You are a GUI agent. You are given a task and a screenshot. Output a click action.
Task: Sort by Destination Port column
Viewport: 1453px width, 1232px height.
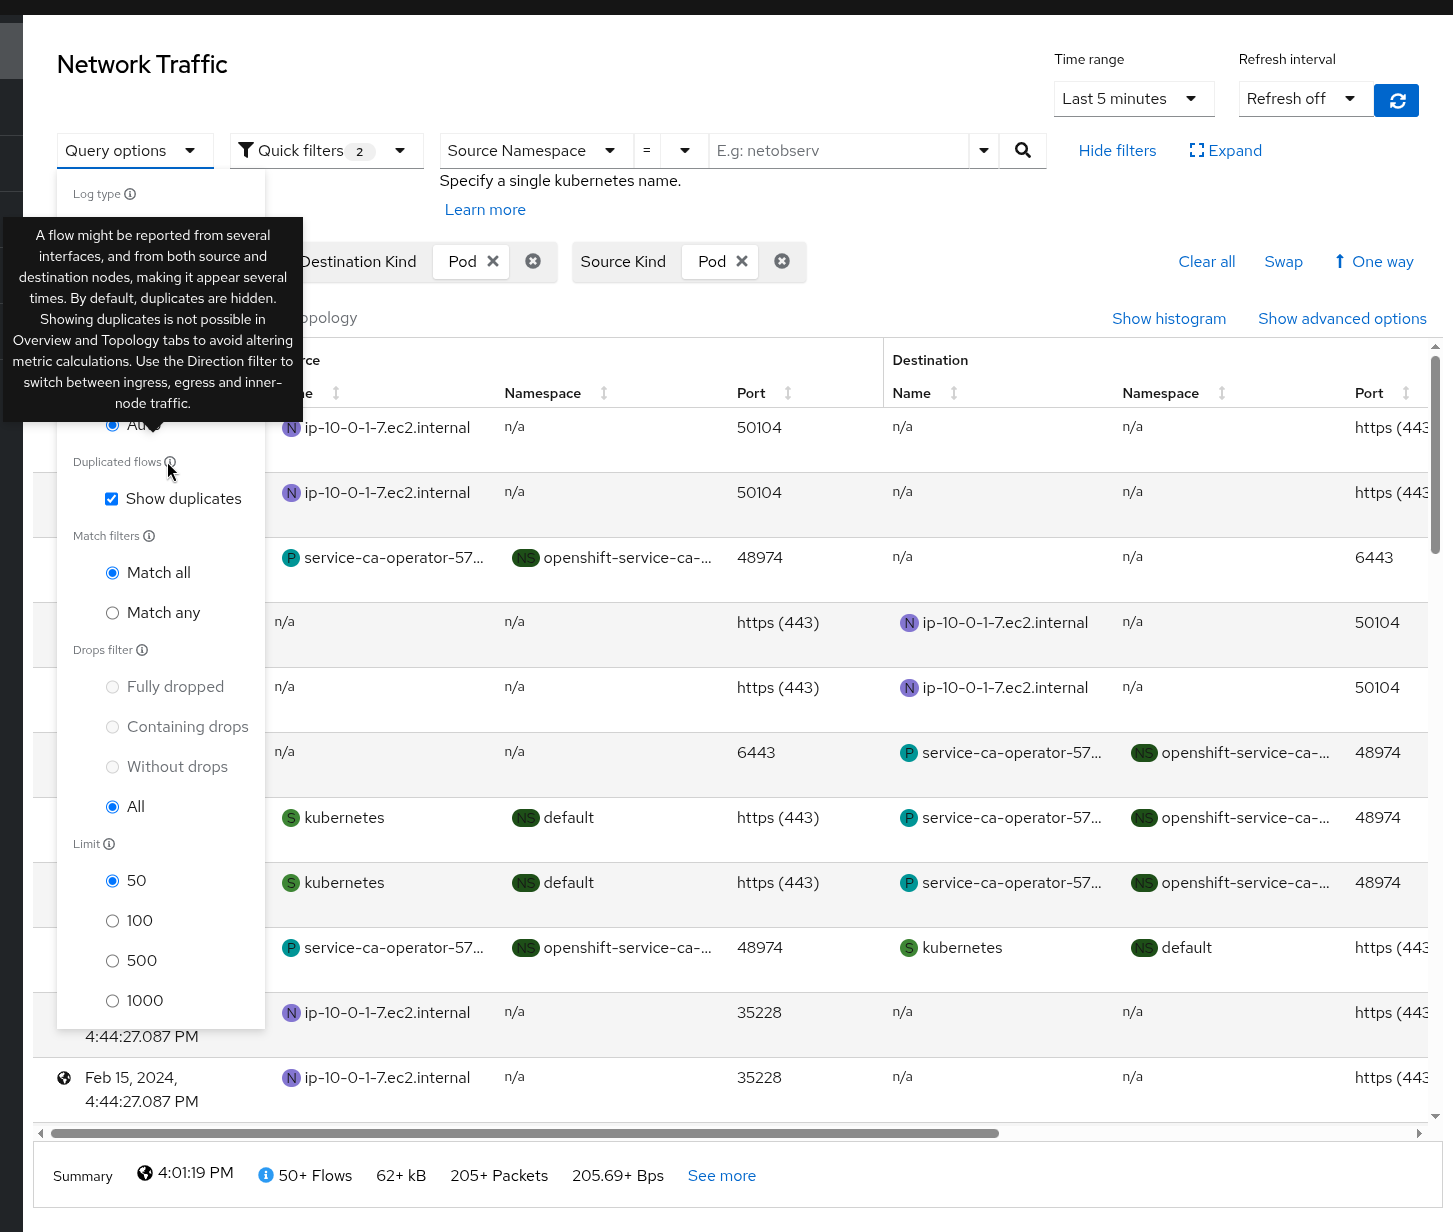pyautogui.click(x=1406, y=393)
